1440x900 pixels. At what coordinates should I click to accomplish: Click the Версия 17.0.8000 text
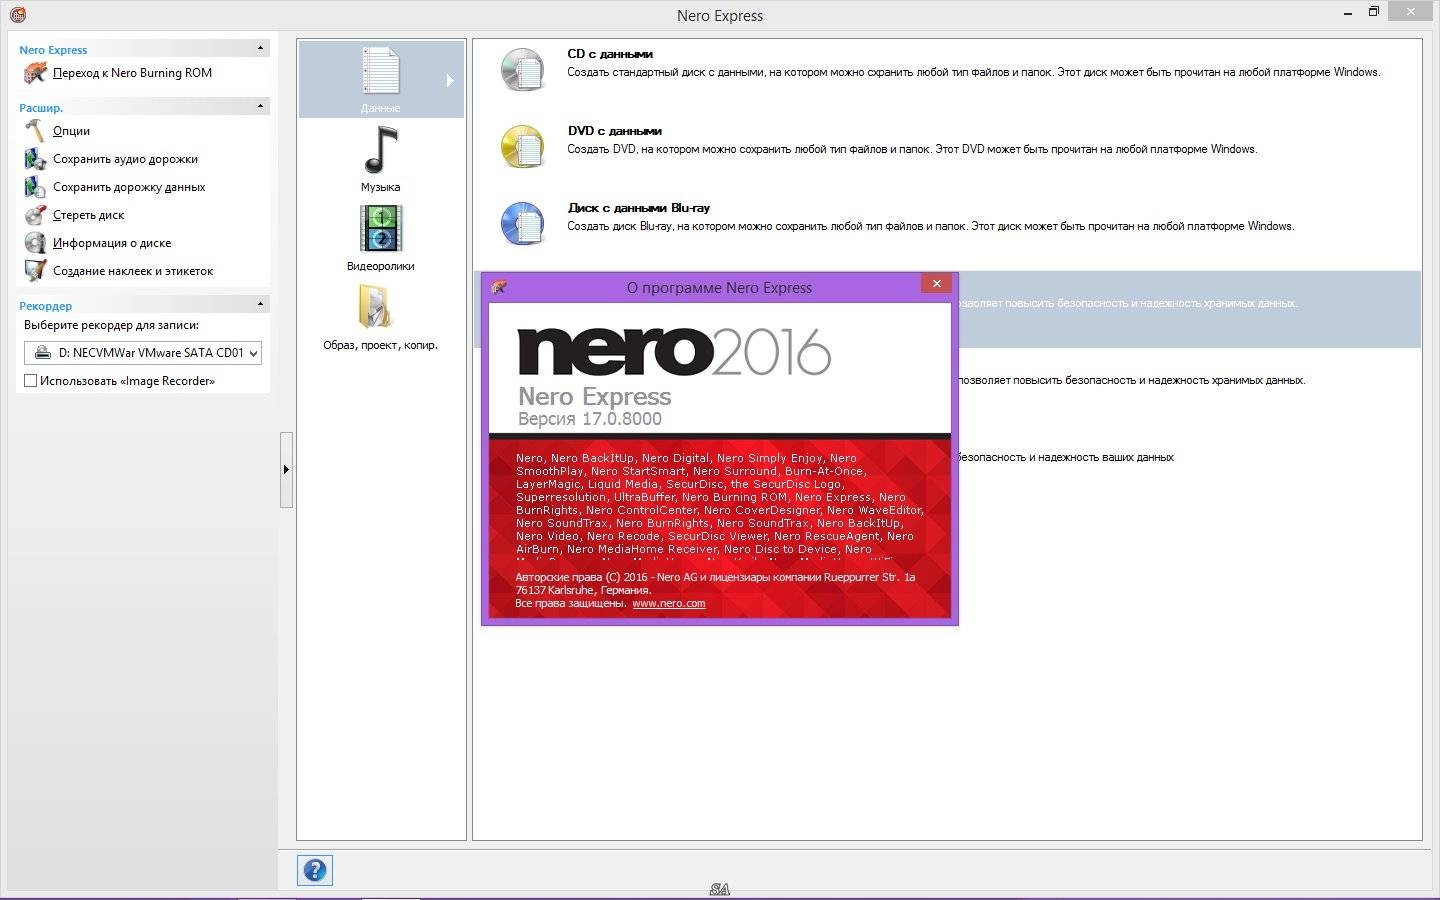[x=590, y=419]
